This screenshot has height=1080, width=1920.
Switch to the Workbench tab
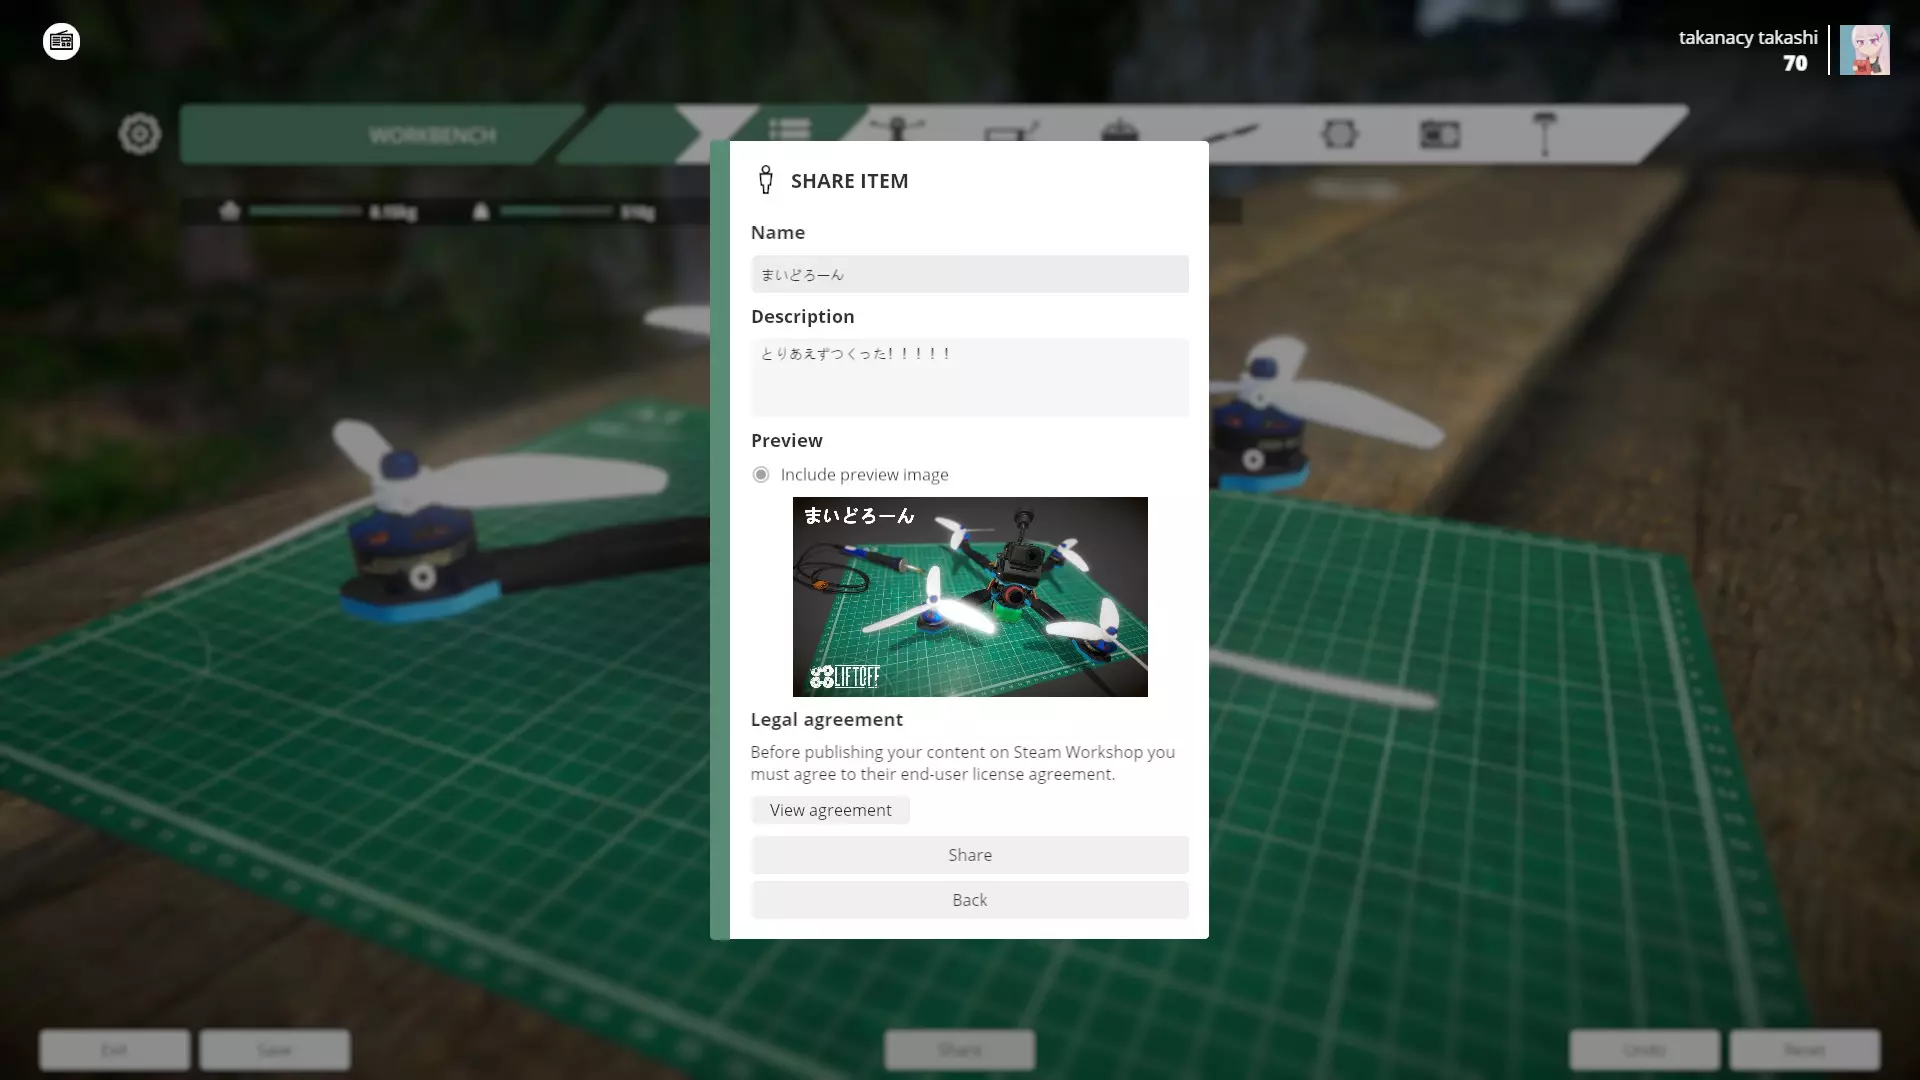click(x=432, y=135)
